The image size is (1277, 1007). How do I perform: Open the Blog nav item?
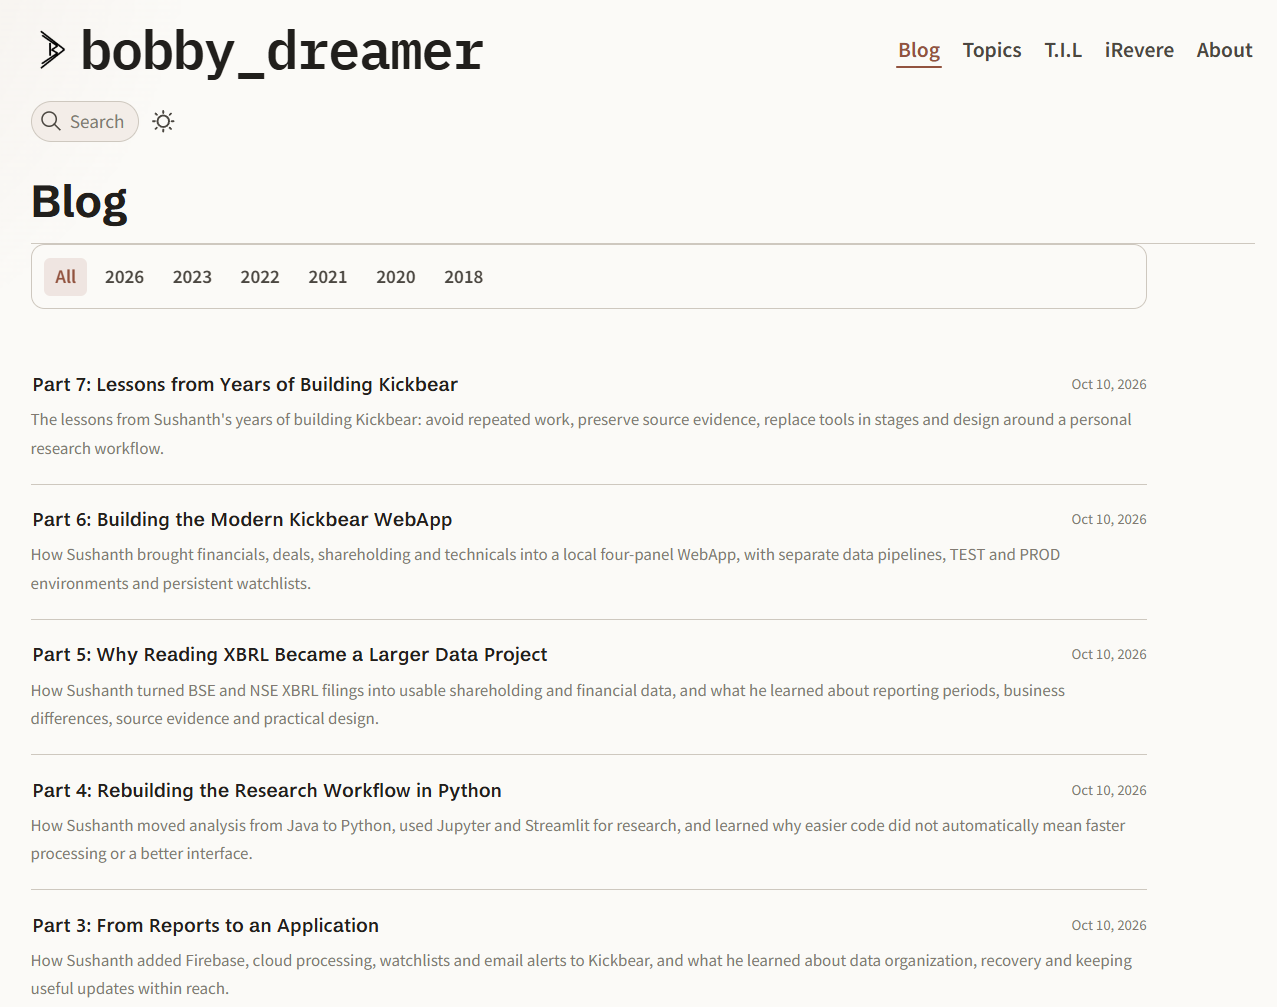click(919, 50)
